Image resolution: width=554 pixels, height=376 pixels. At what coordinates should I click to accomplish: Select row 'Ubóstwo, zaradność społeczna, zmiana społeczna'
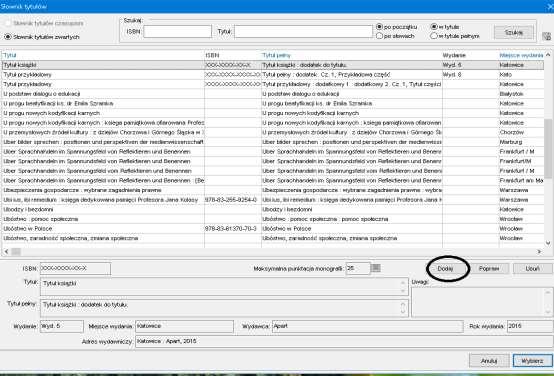pyautogui.click(x=272, y=238)
